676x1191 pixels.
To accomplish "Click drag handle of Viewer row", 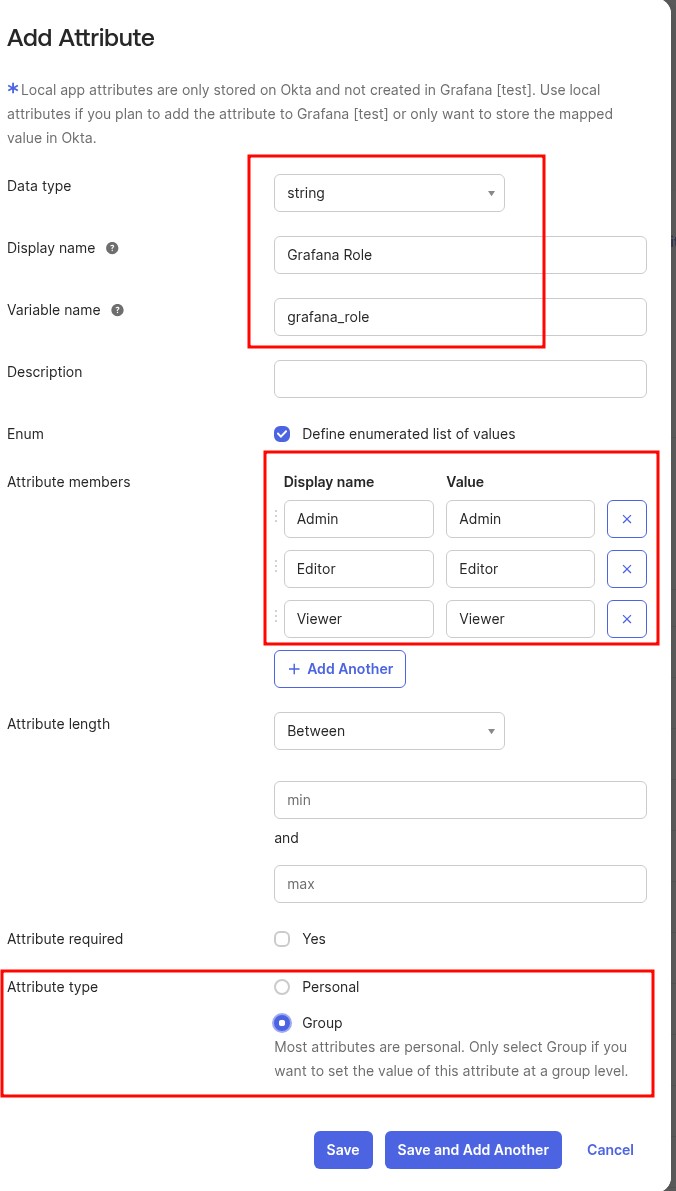I will [x=276, y=617].
